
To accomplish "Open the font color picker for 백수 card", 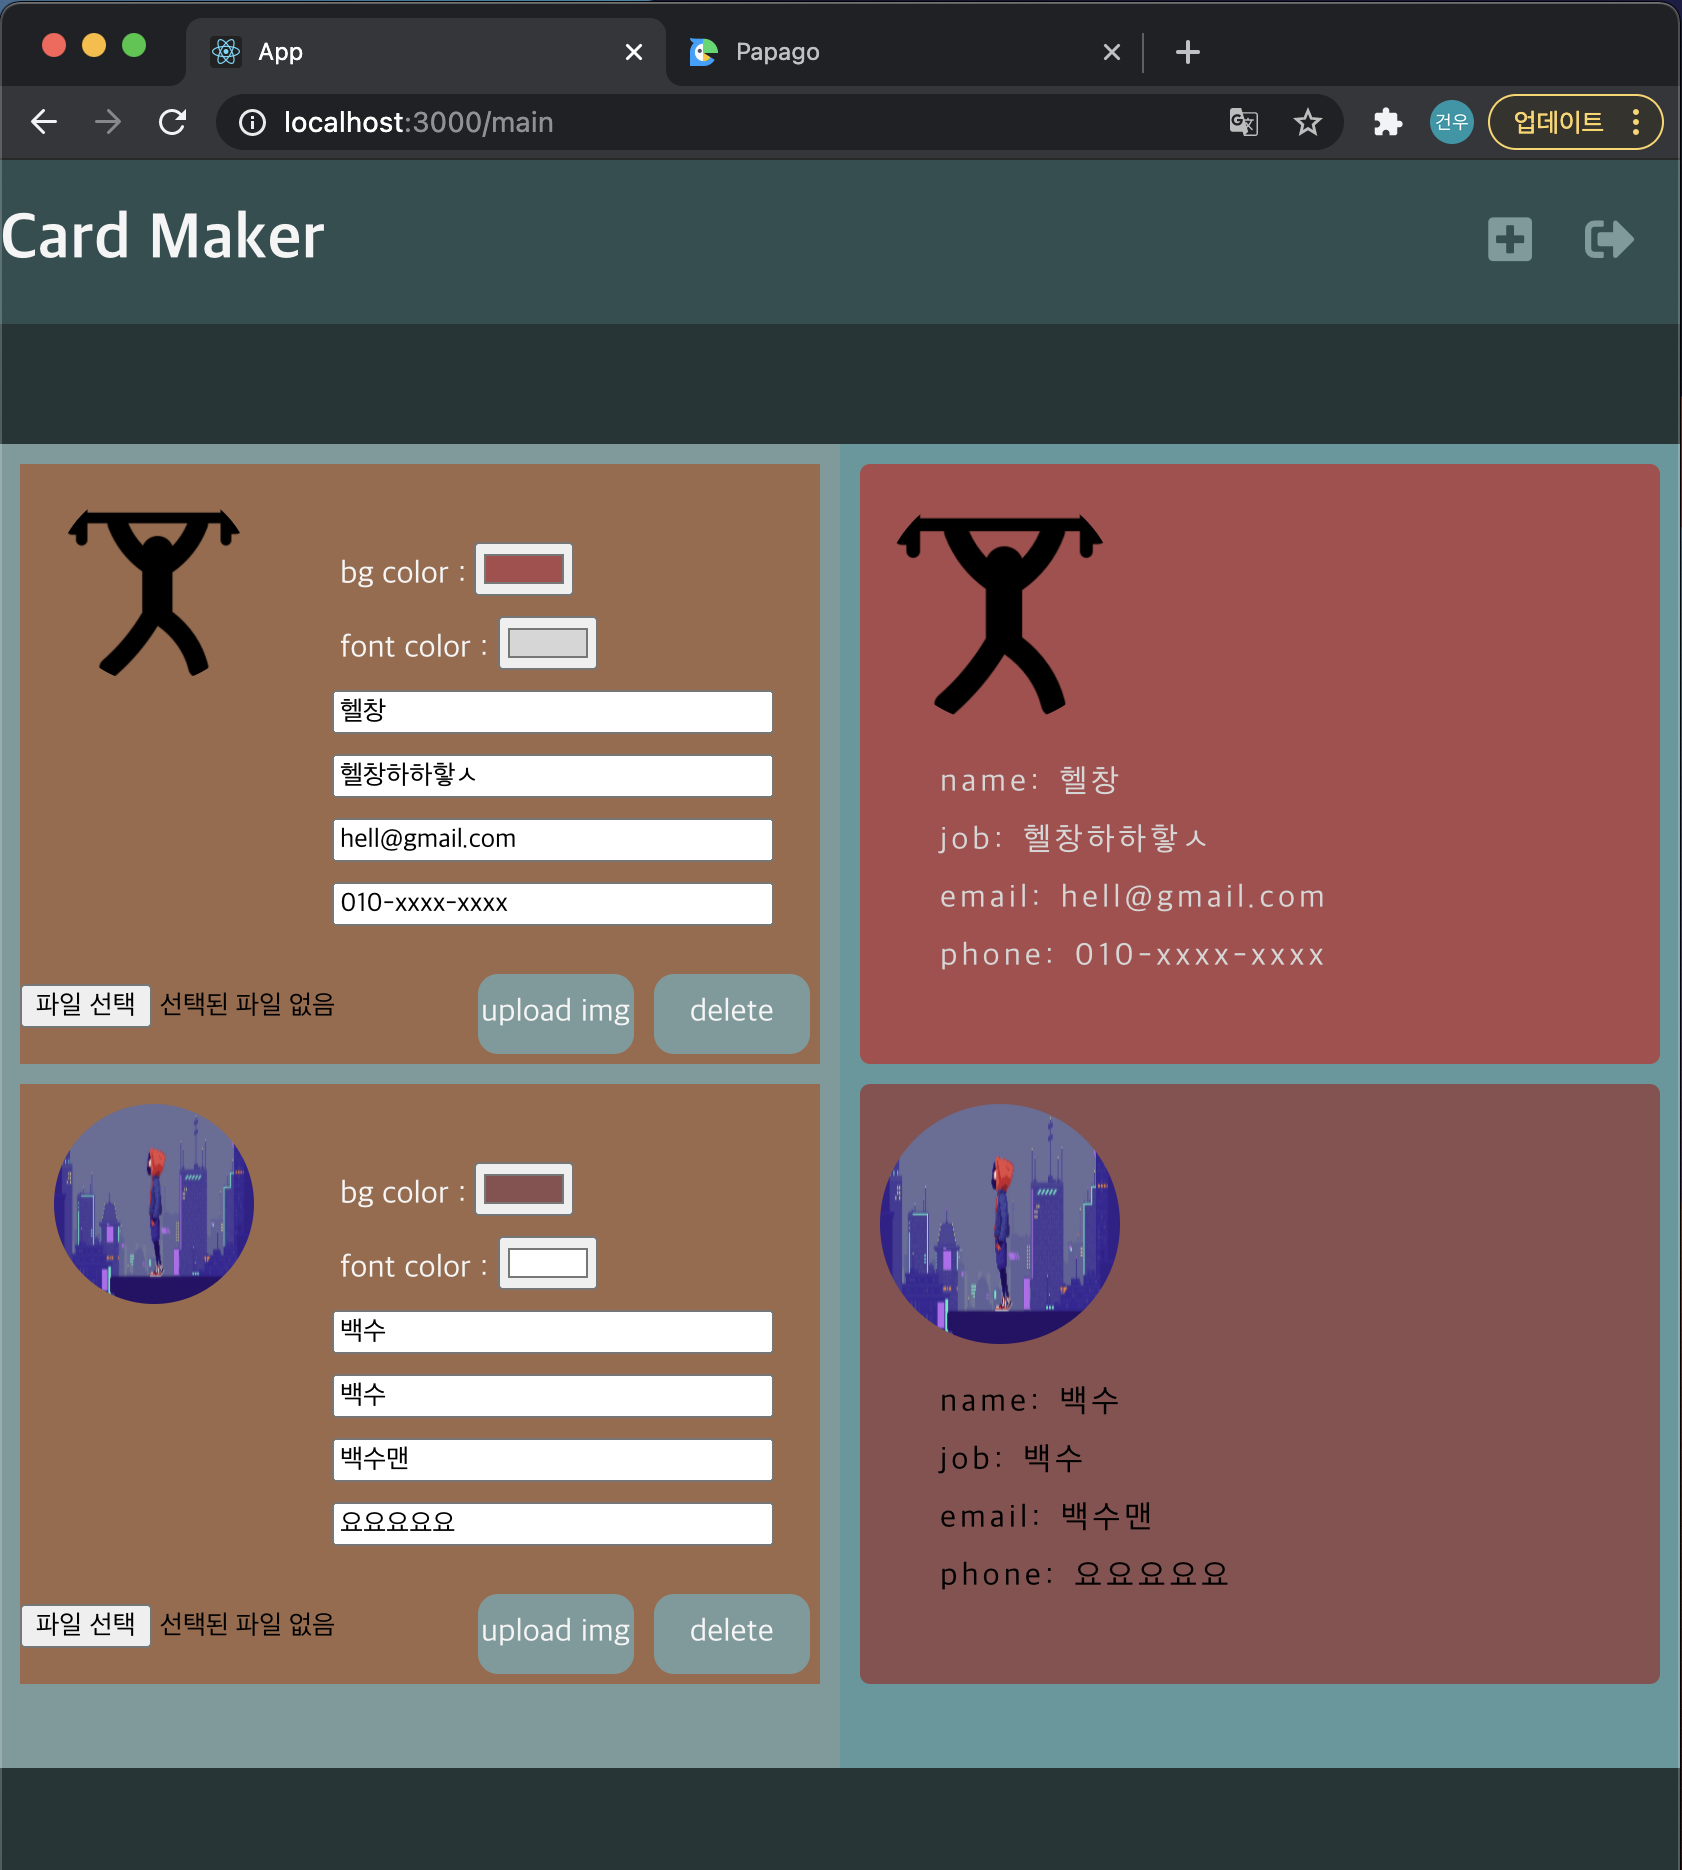I will [x=546, y=1262].
